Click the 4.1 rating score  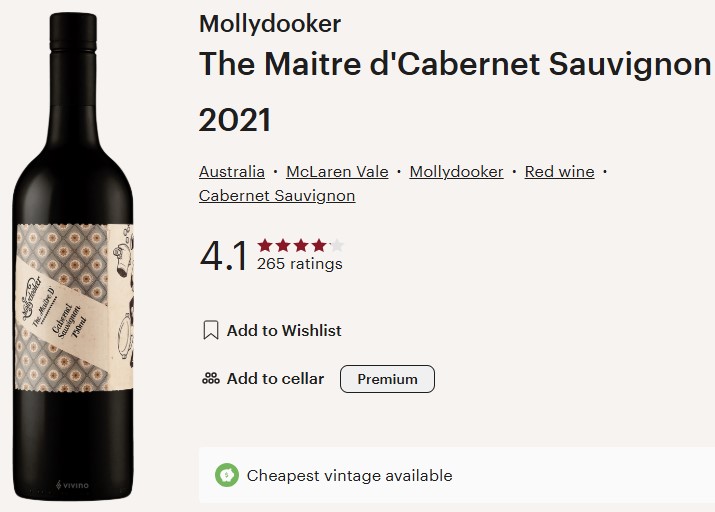(223, 256)
